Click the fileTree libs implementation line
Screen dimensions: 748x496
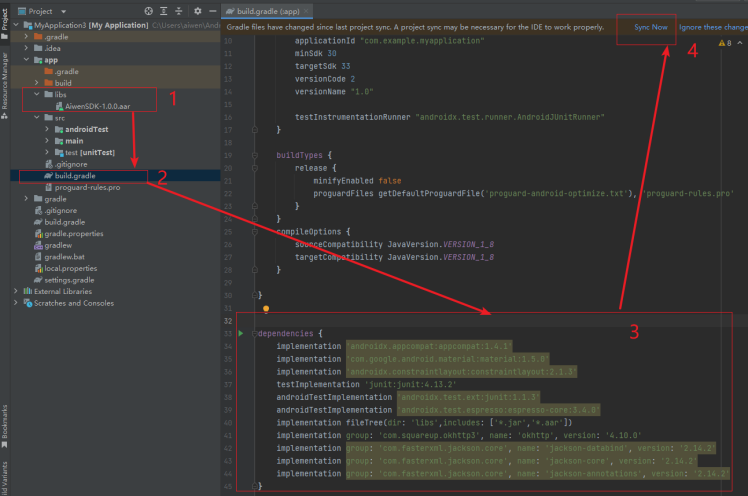424,423
